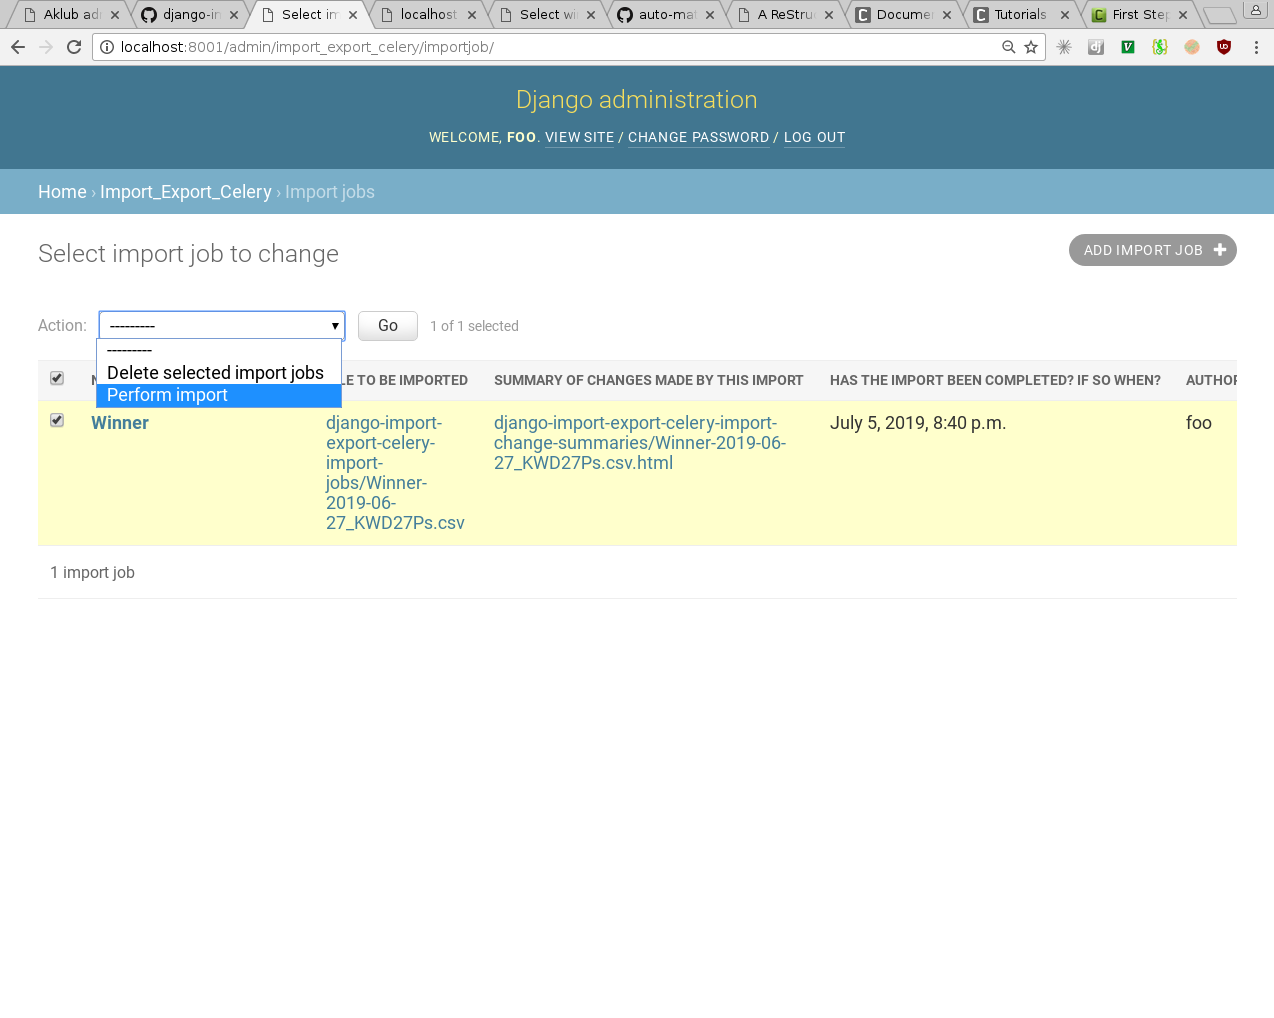Viewport: 1274px width, 1018px height.
Task: Click the Log Out link
Action: pyautogui.click(x=814, y=137)
